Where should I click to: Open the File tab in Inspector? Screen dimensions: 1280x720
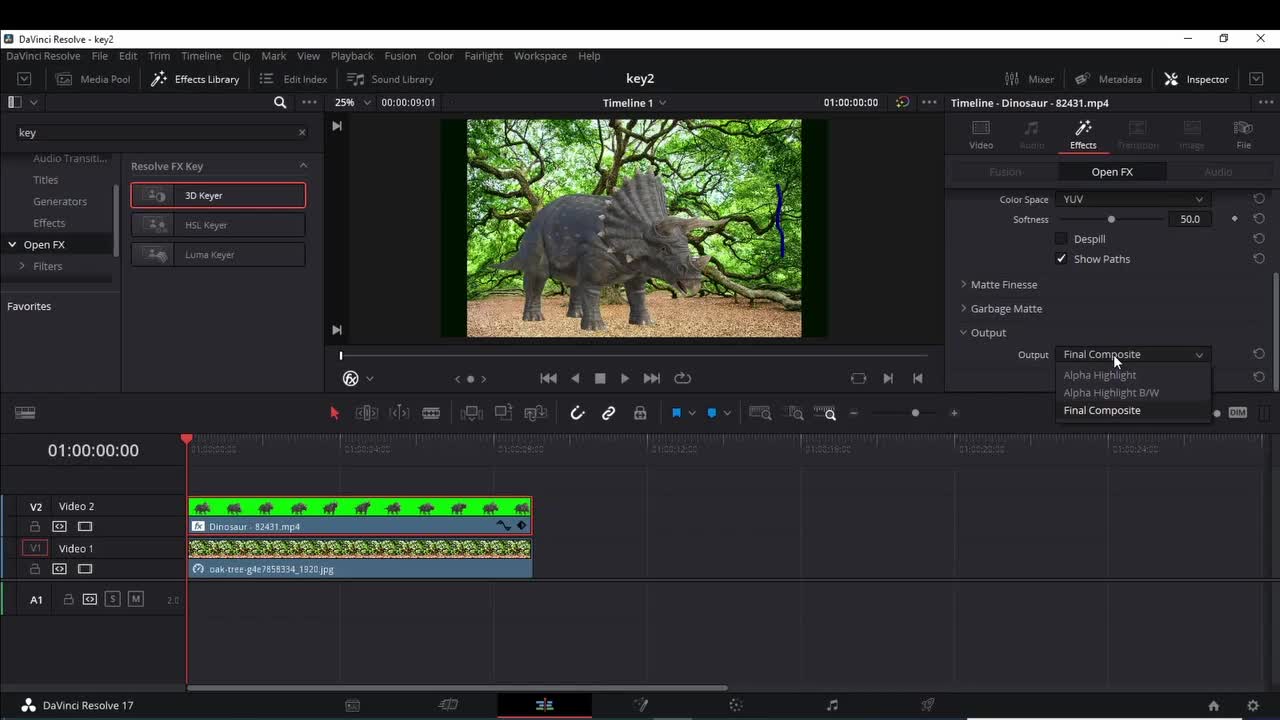[1243, 134]
